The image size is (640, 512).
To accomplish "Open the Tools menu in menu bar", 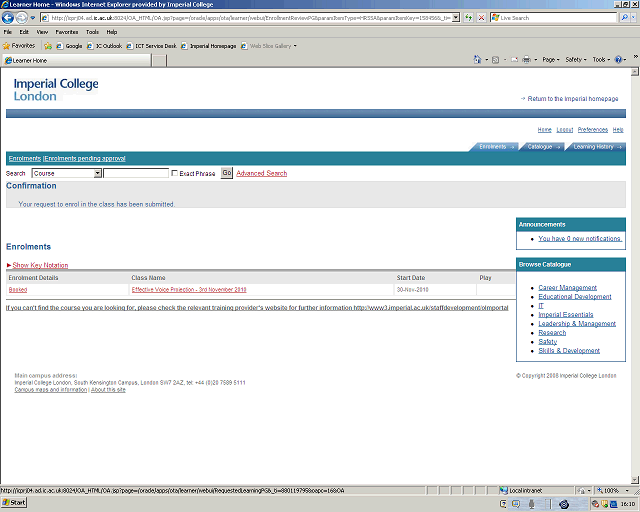I will [x=92, y=32].
